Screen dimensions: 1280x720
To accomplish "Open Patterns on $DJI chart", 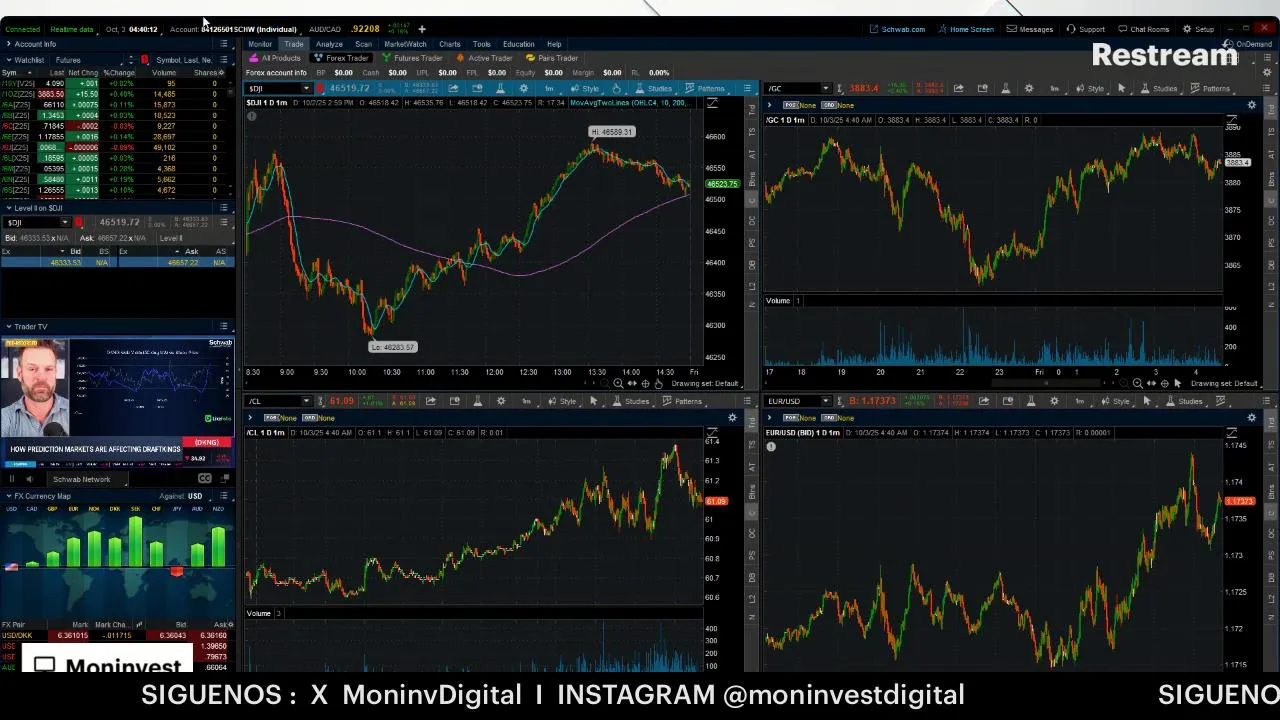I will tap(705, 88).
